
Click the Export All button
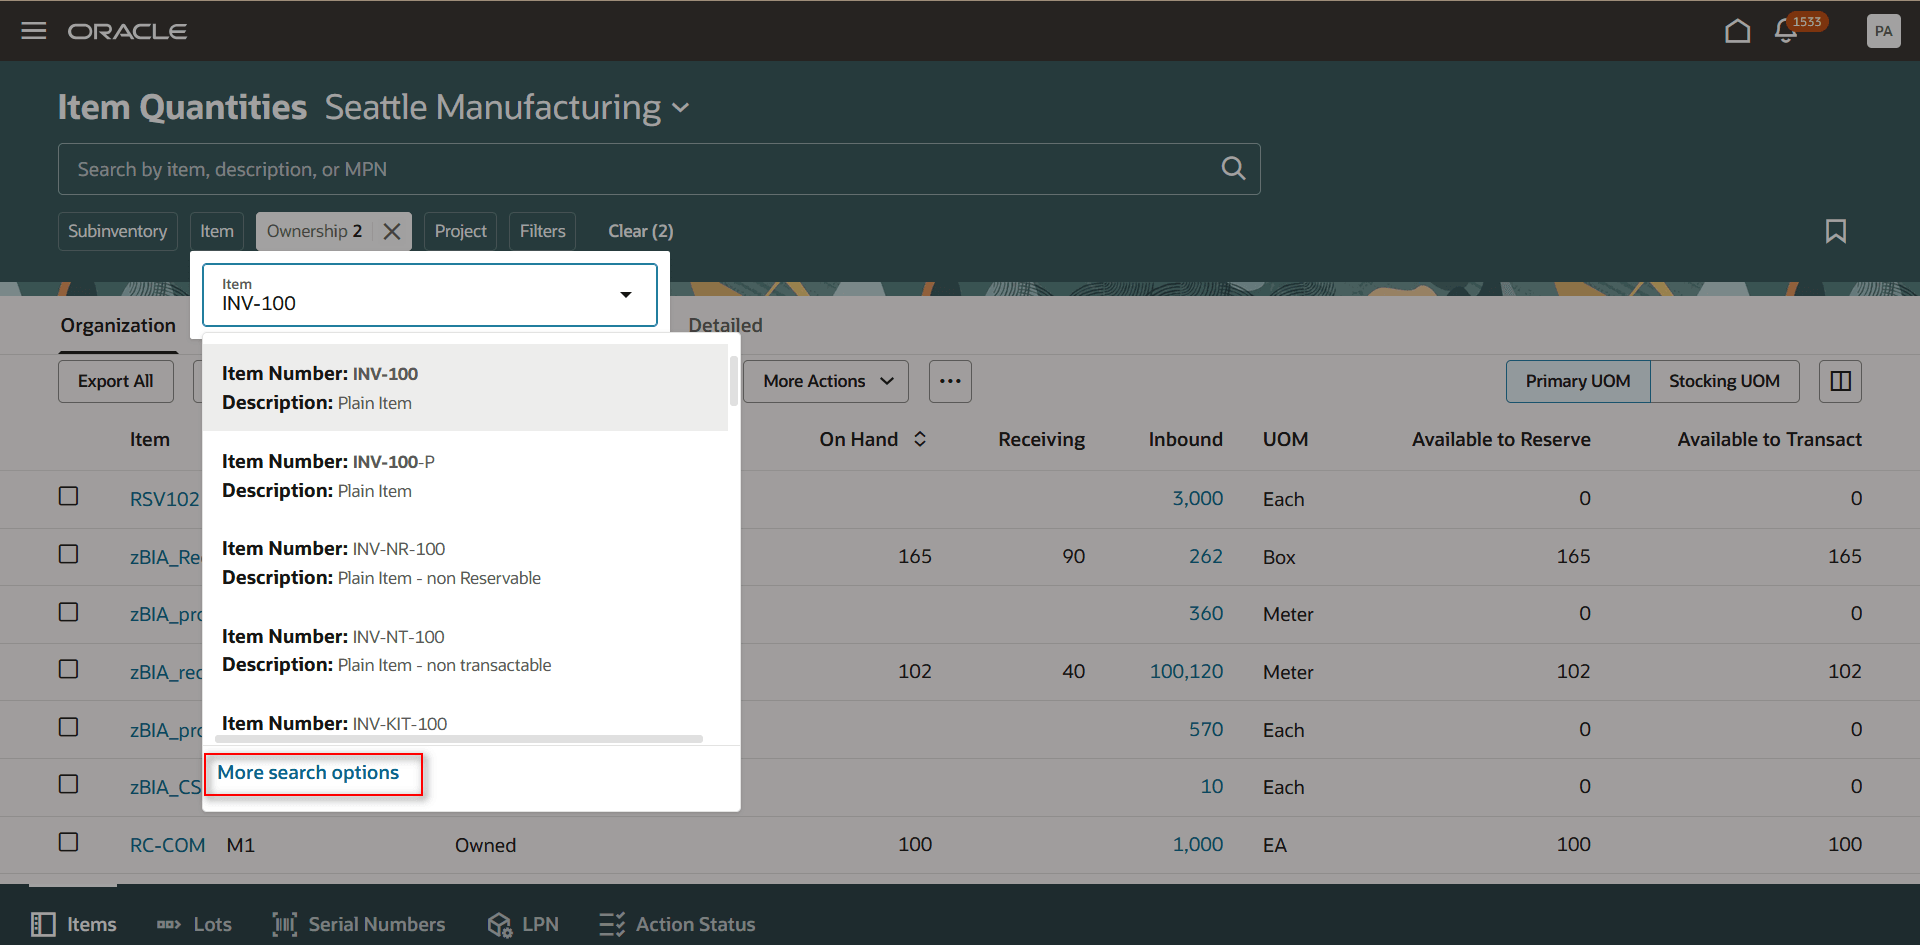coord(115,381)
